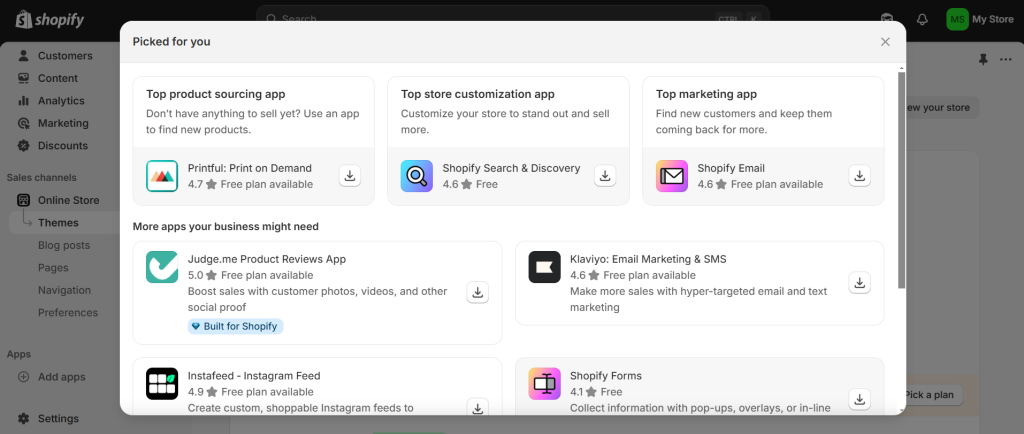Click the 'Top product sourcing app' heading
Screen dimensions: 1024x434
[x=216, y=94]
